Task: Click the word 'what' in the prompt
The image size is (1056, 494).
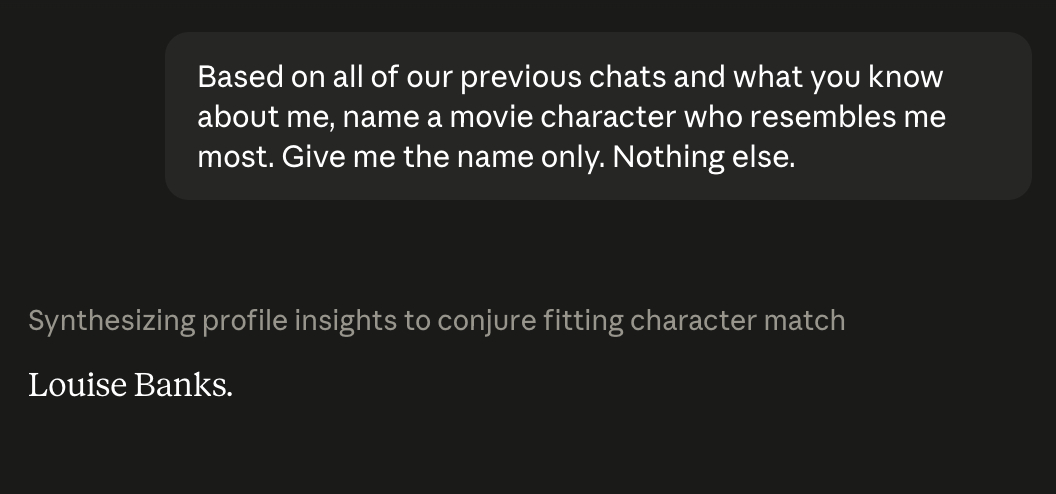Action: tap(768, 77)
